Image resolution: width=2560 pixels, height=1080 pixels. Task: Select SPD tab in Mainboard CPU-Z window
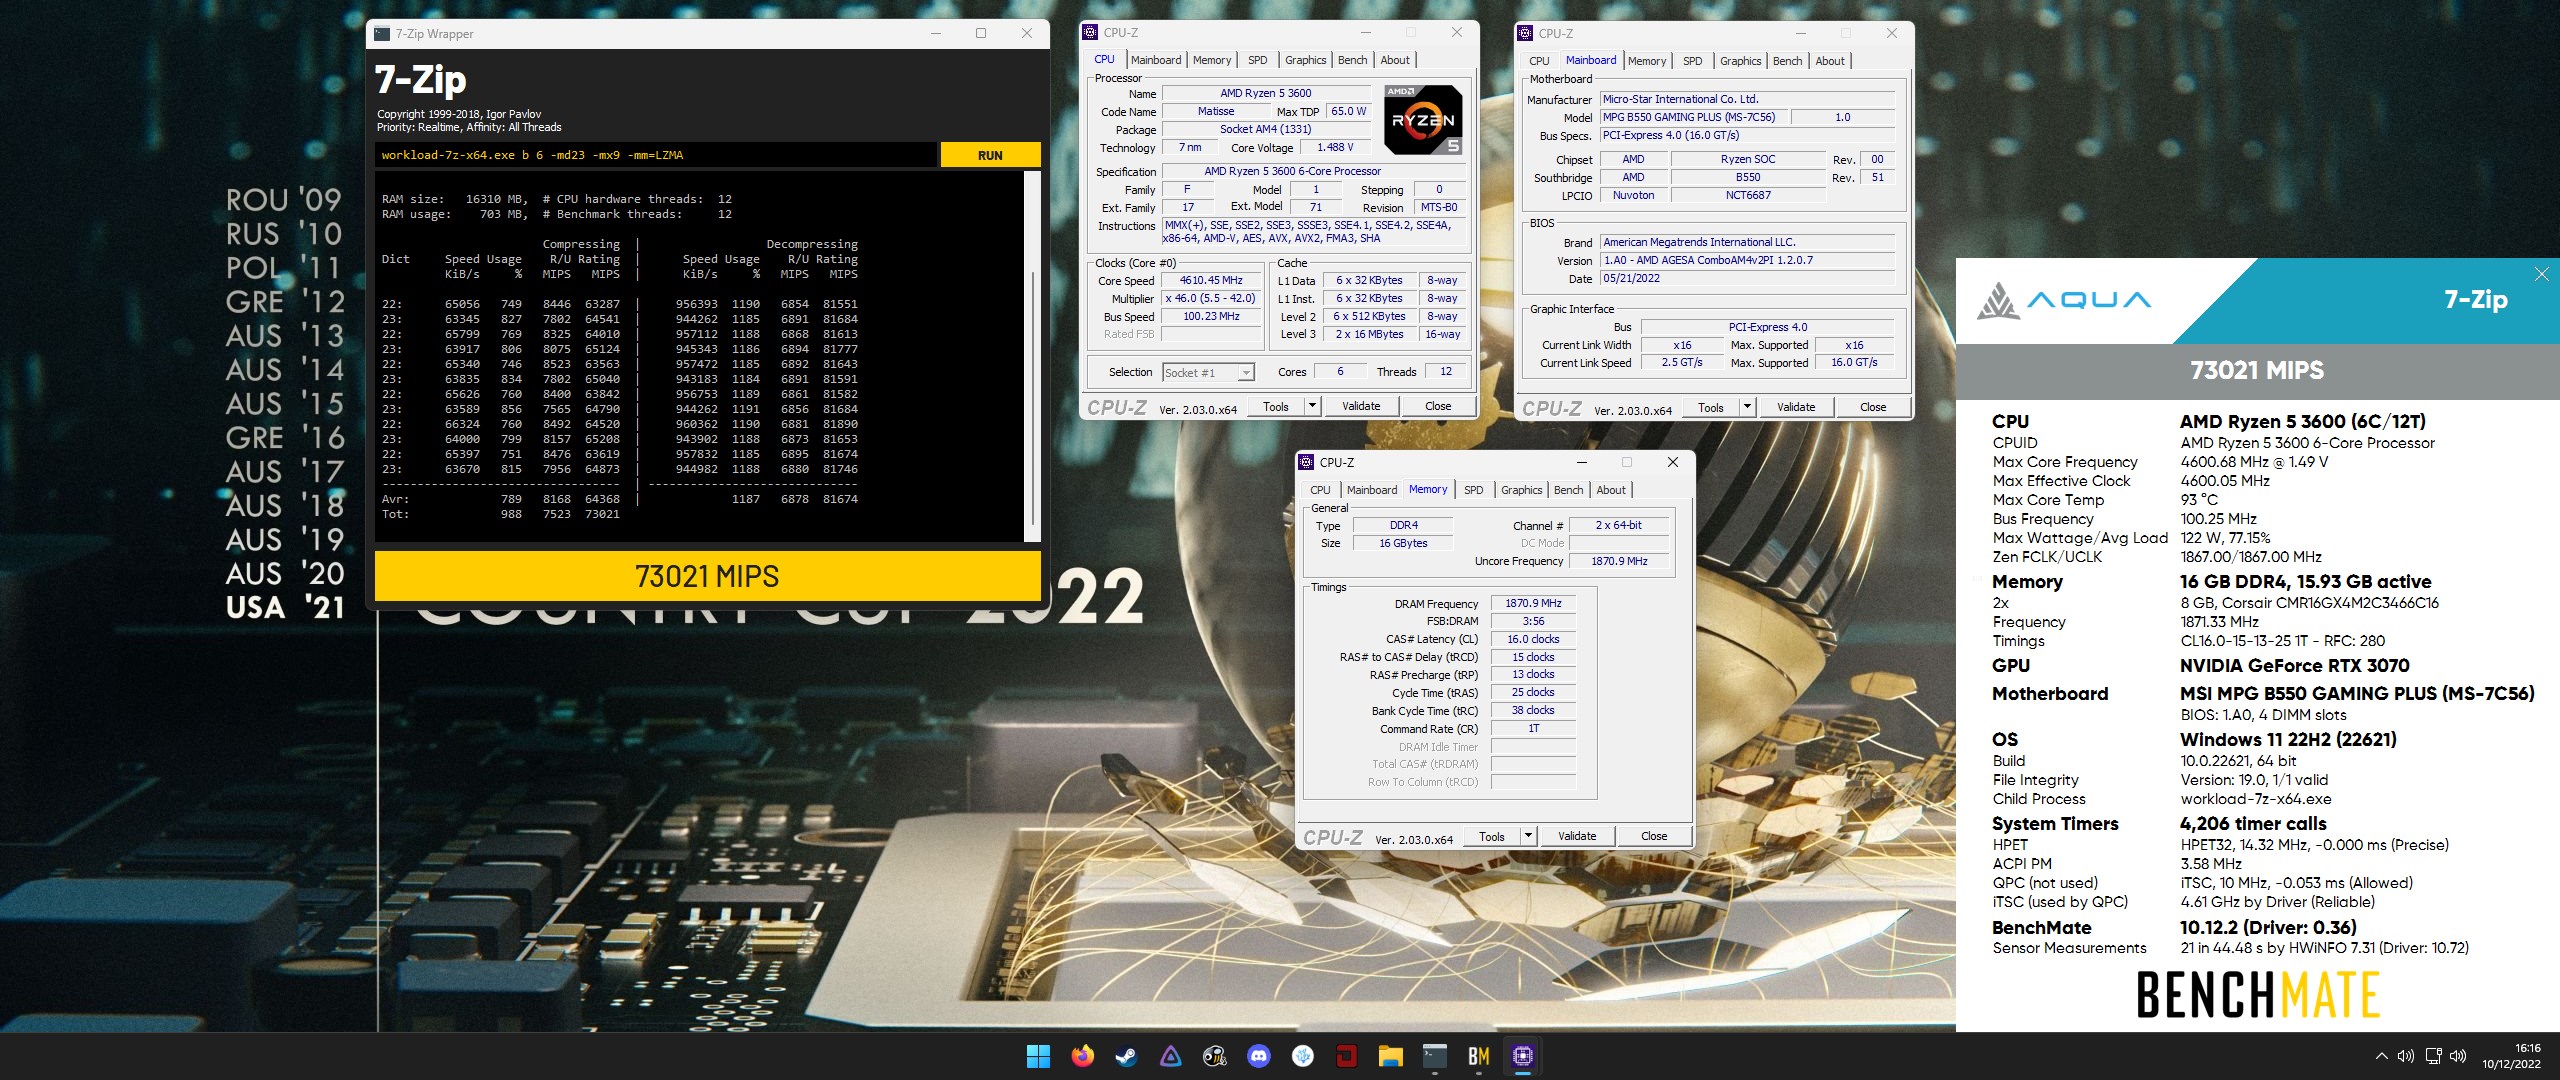coord(1692,61)
